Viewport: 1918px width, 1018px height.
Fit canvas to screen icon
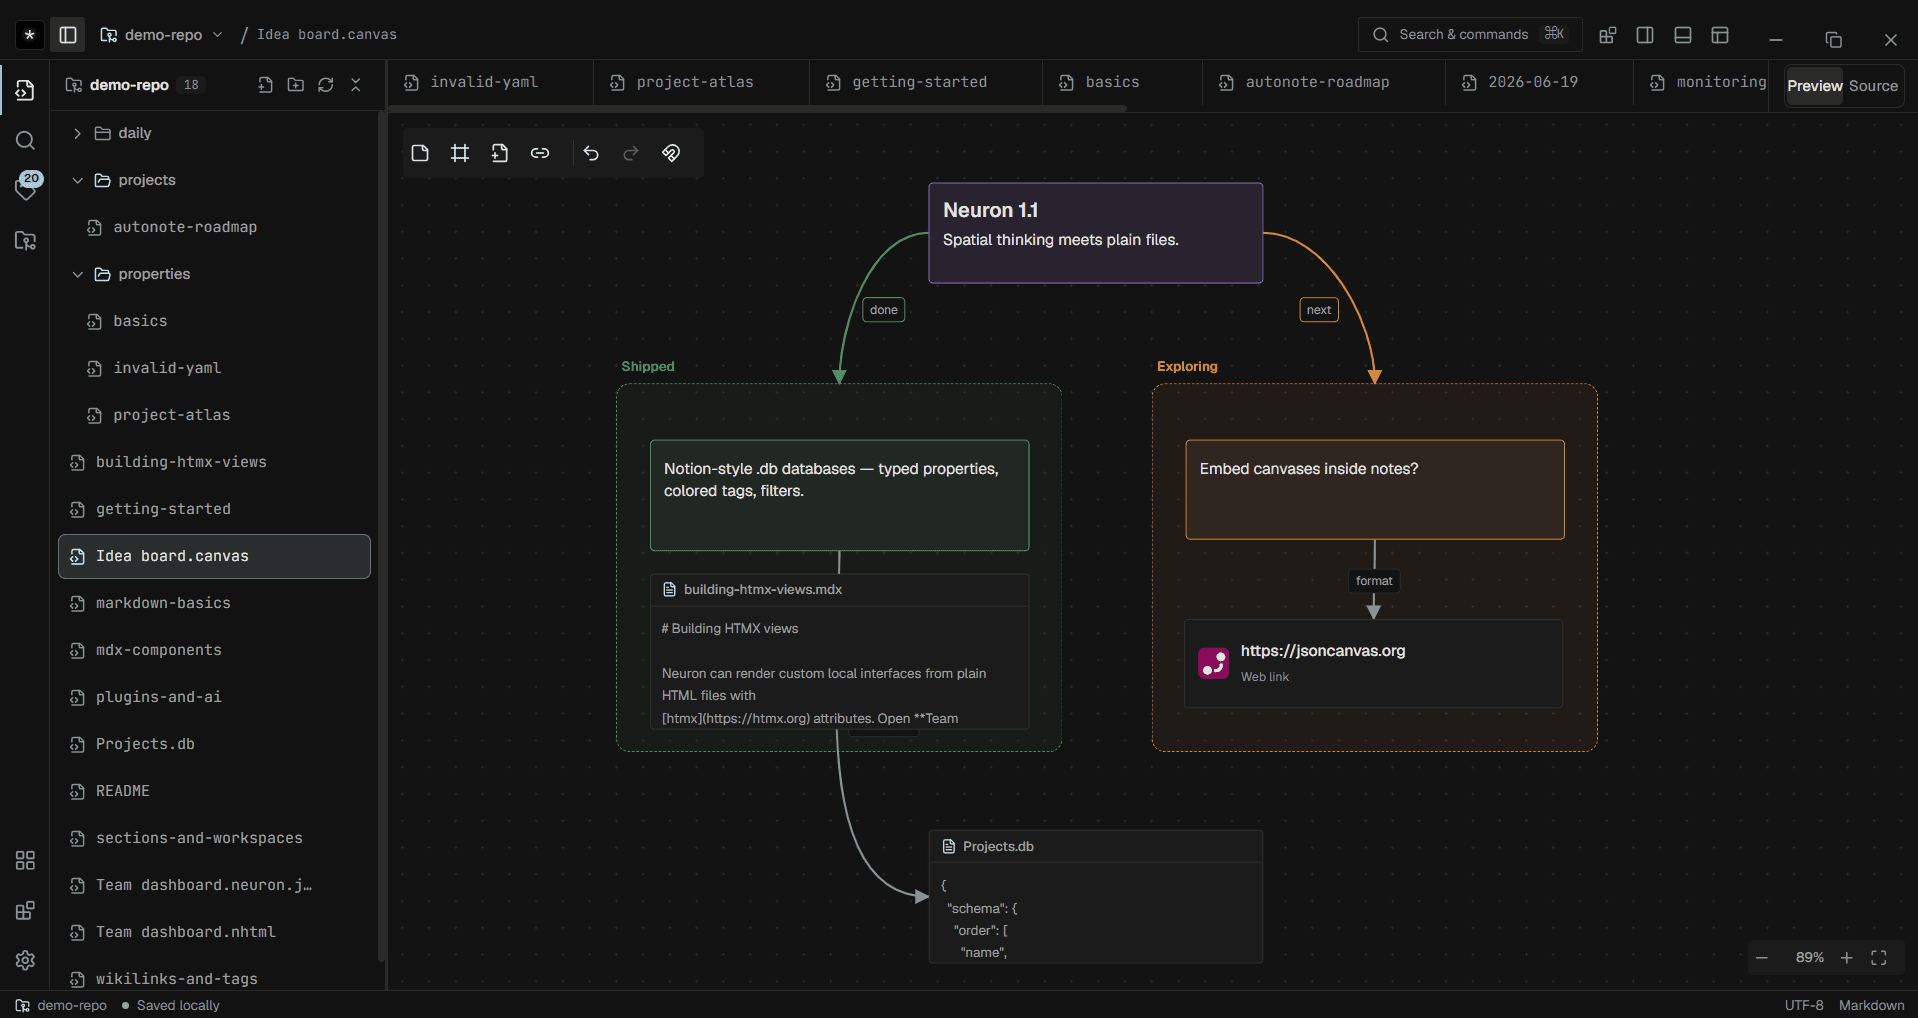point(1879,958)
